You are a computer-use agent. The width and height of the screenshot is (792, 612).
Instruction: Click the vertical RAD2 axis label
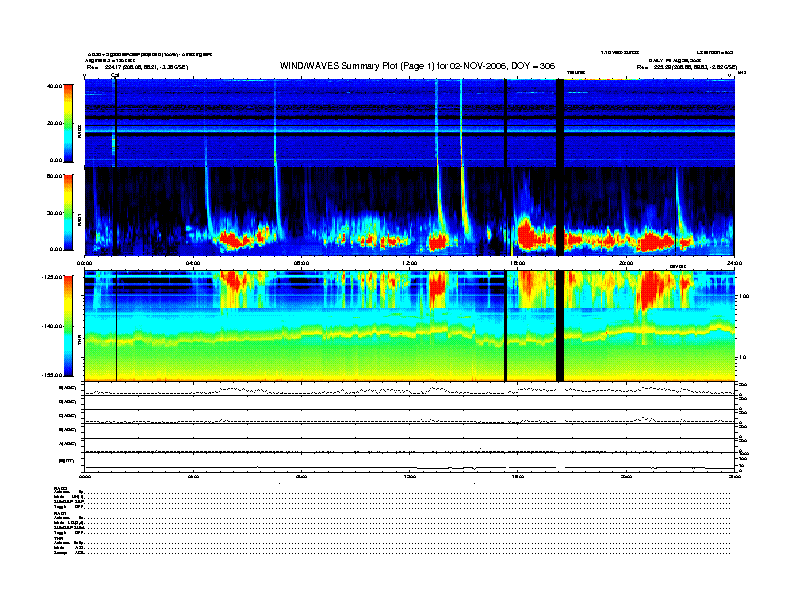pos(79,131)
